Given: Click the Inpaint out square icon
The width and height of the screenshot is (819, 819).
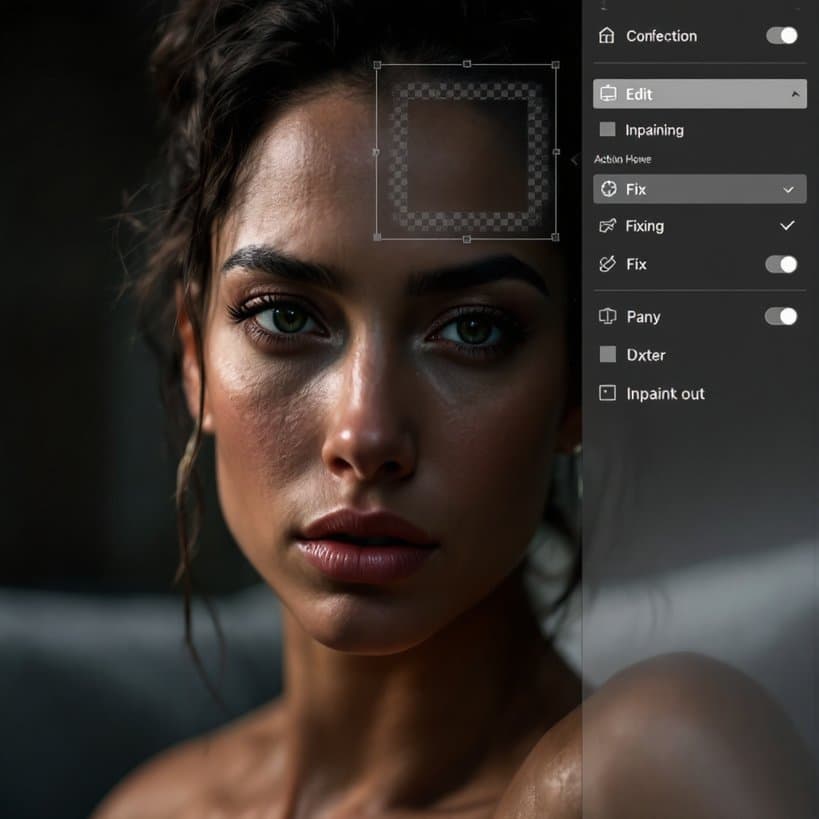Looking at the screenshot, I should click(607, 393).
